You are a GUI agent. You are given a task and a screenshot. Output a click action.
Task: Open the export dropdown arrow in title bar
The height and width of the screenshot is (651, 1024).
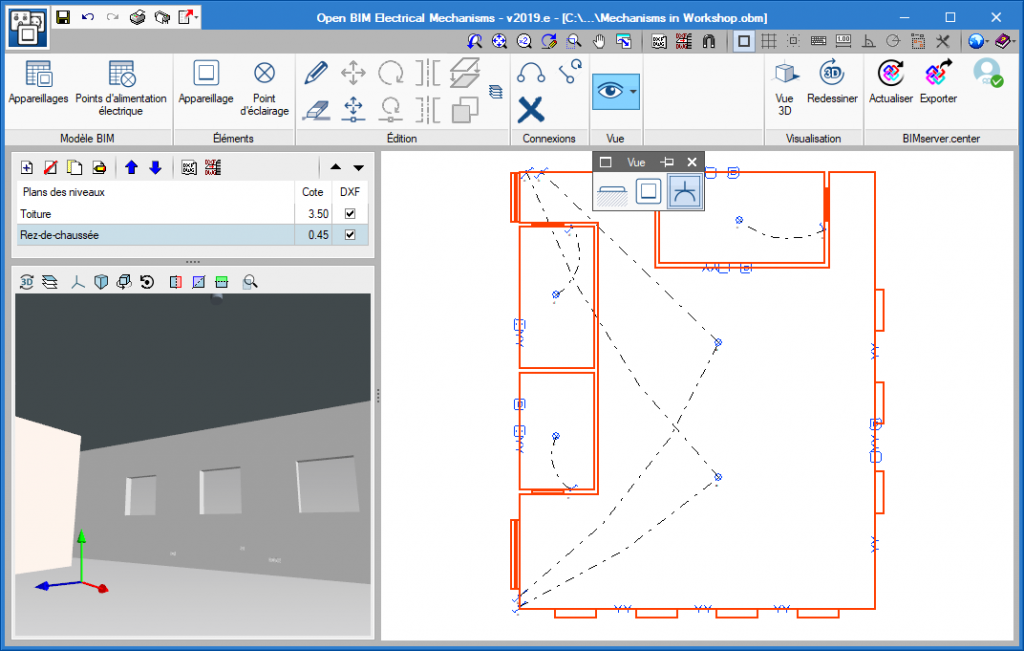click(x=198, y=17)
